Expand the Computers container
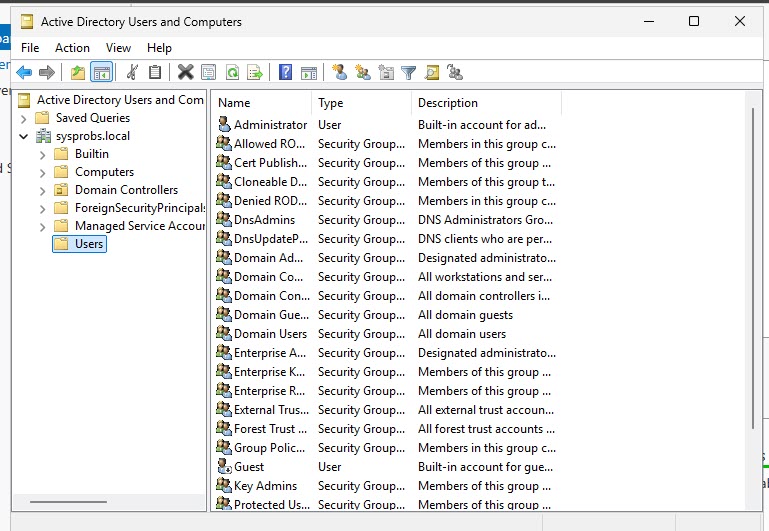The width and height of the screenshot is (769, 531). tap(43, 173)
